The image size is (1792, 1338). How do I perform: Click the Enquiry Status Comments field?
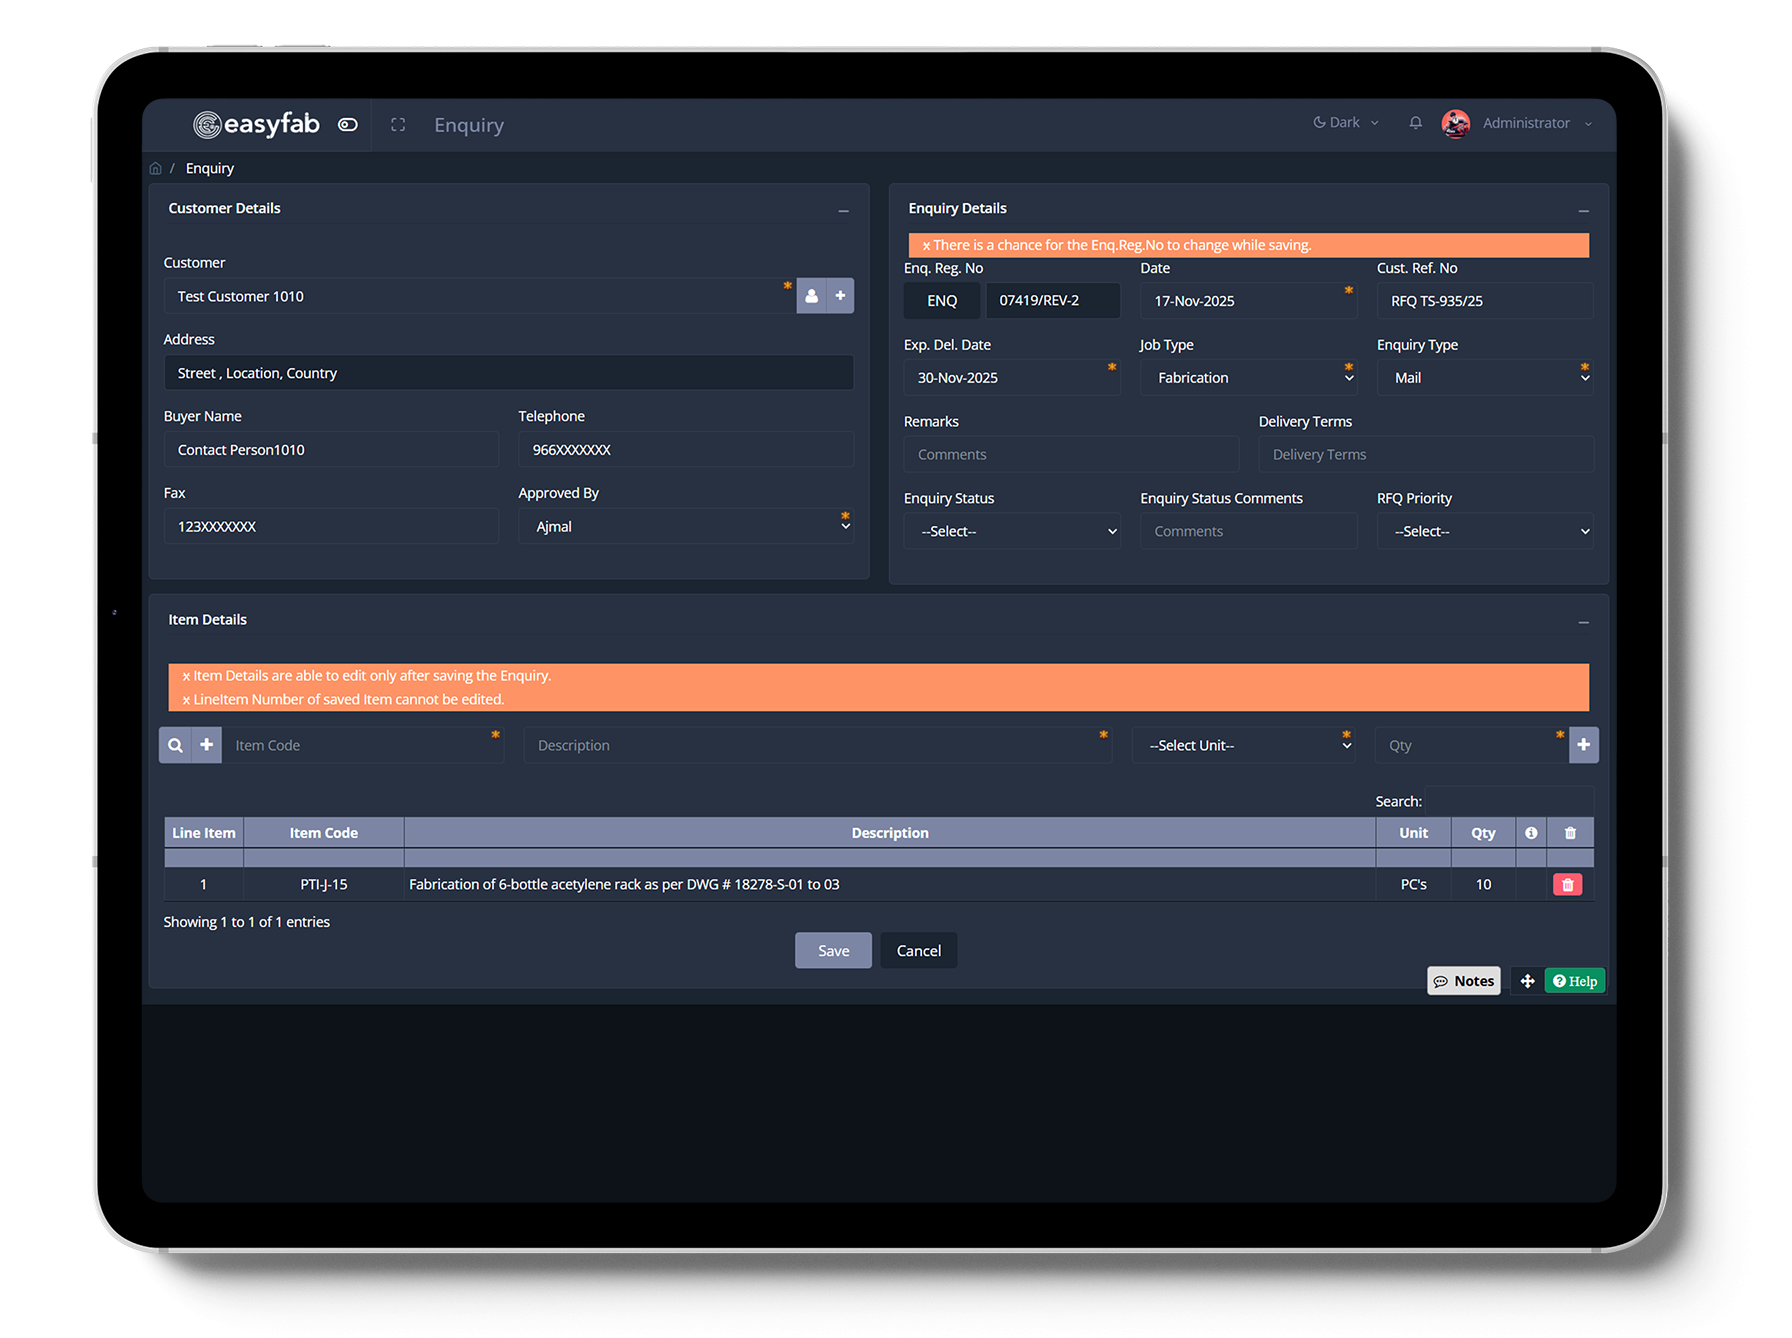[1248, 532]
